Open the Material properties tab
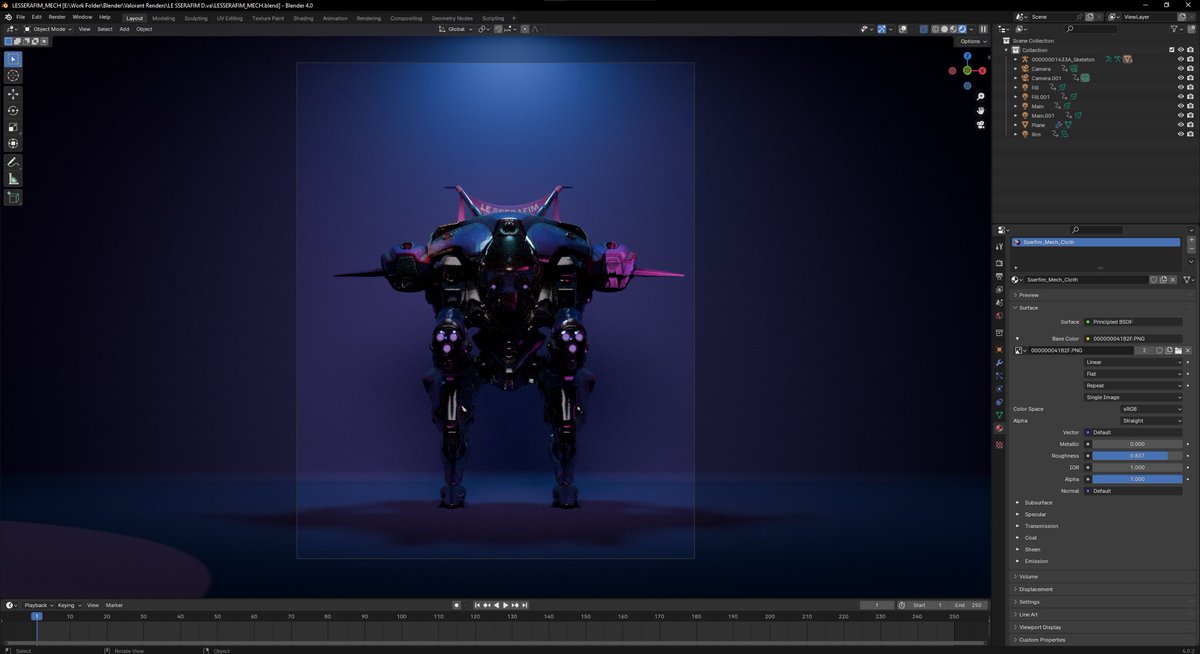This screenshot has width=1200, height=654. 999,428
